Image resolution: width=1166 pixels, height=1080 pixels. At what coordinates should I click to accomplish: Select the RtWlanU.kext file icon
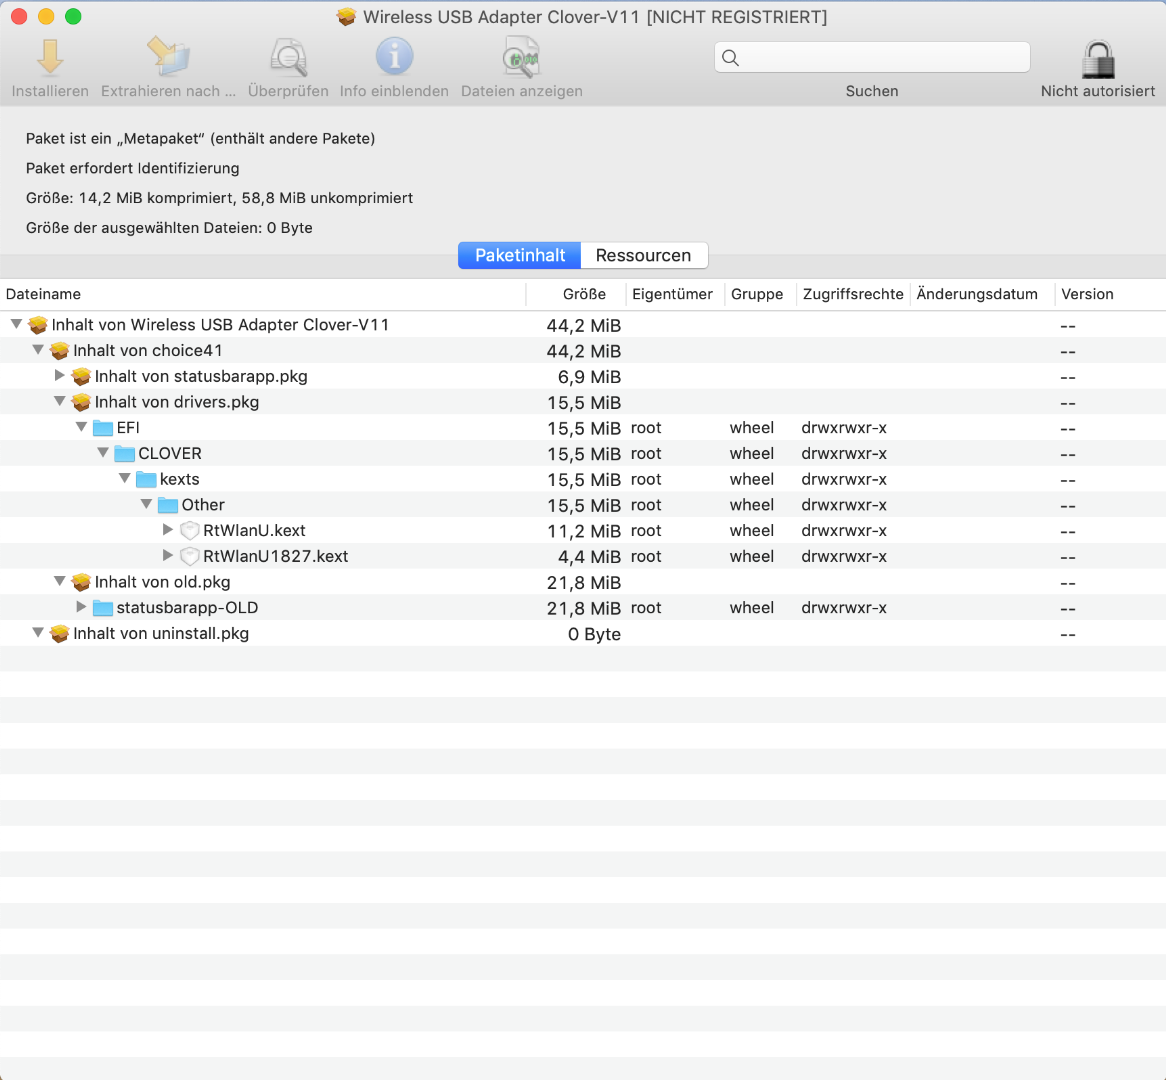[x=190, y=531]
